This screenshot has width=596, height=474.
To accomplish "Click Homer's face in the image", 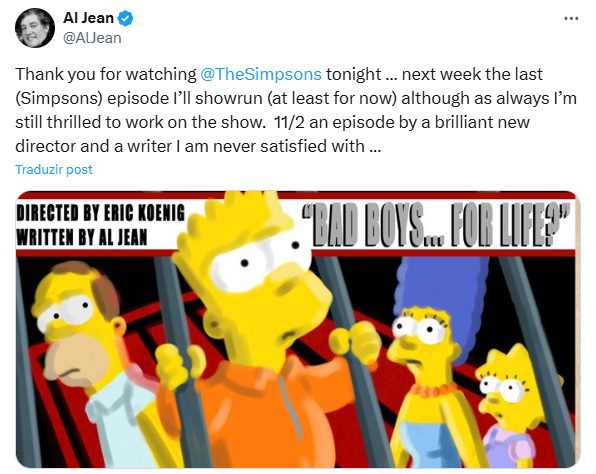I will (76, 334).
